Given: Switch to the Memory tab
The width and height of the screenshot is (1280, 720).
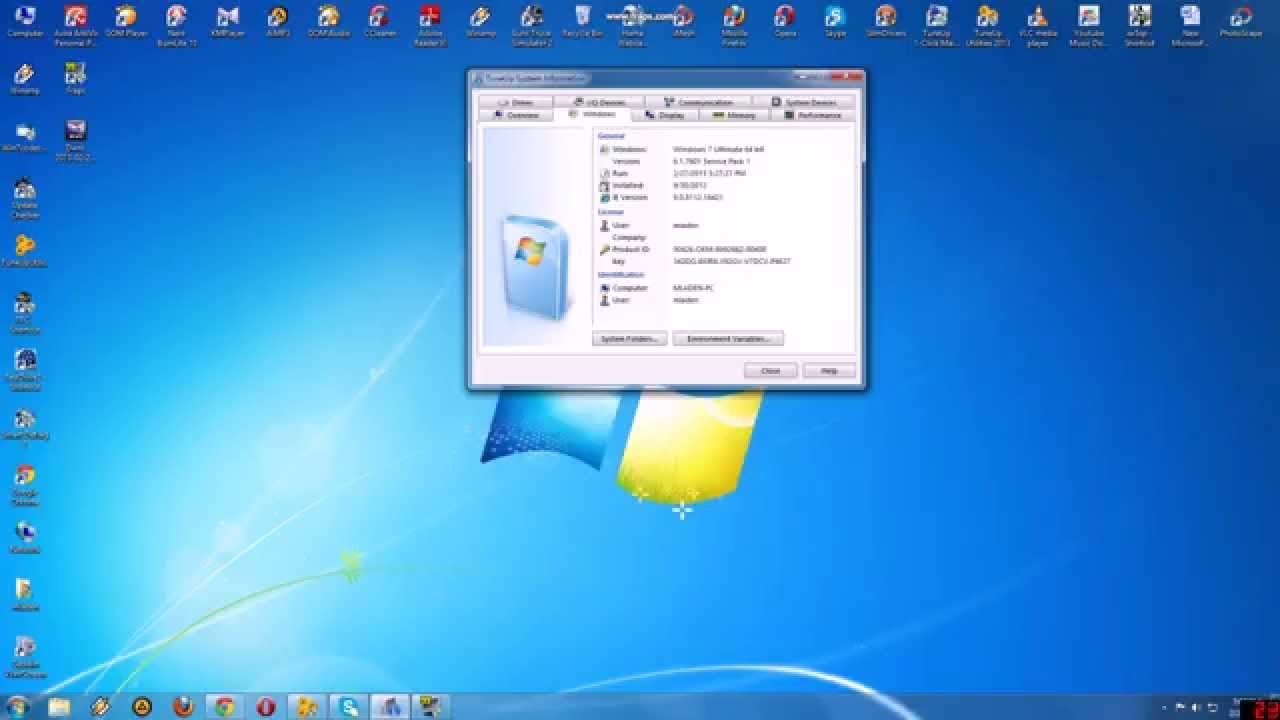Looking at the screenshot, I should pyautogui.click(x=736, y=115).
